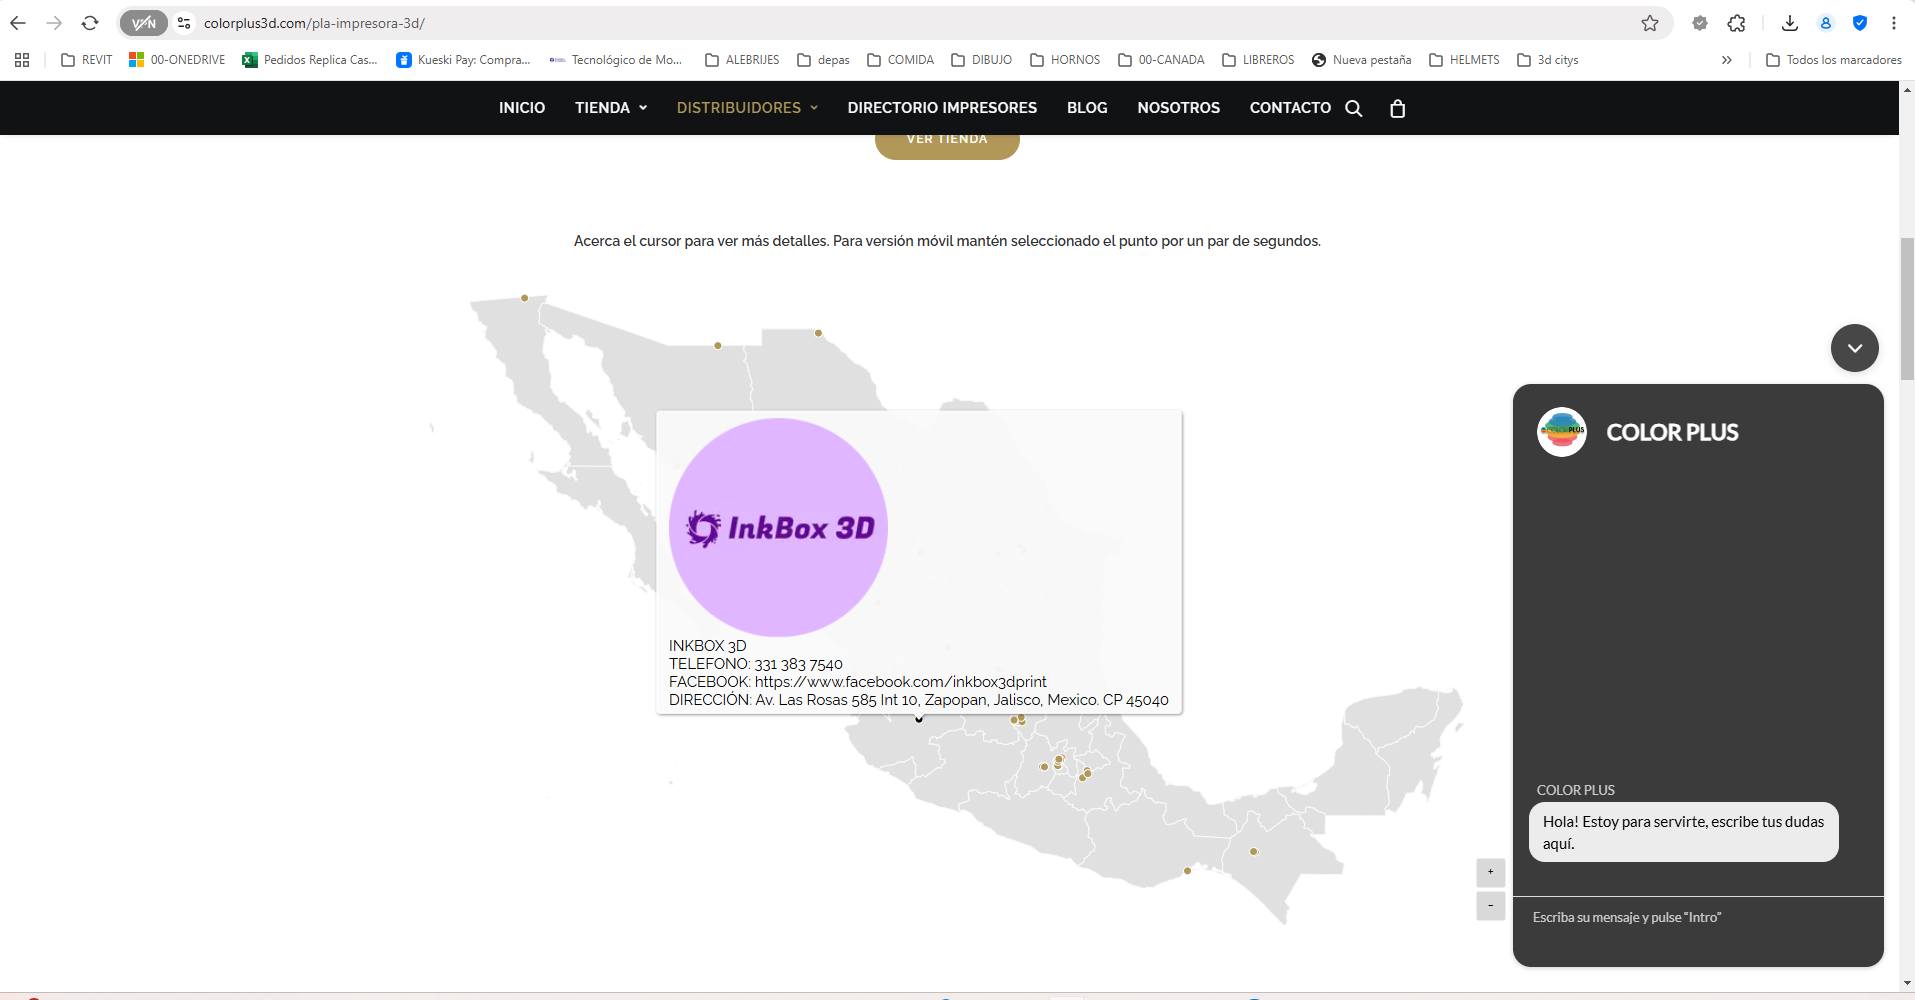The width and height of the screenshot is (1915, 1000).
Task: Click the Color Plus chat avatar logo
Action: tap(1562, 432)
